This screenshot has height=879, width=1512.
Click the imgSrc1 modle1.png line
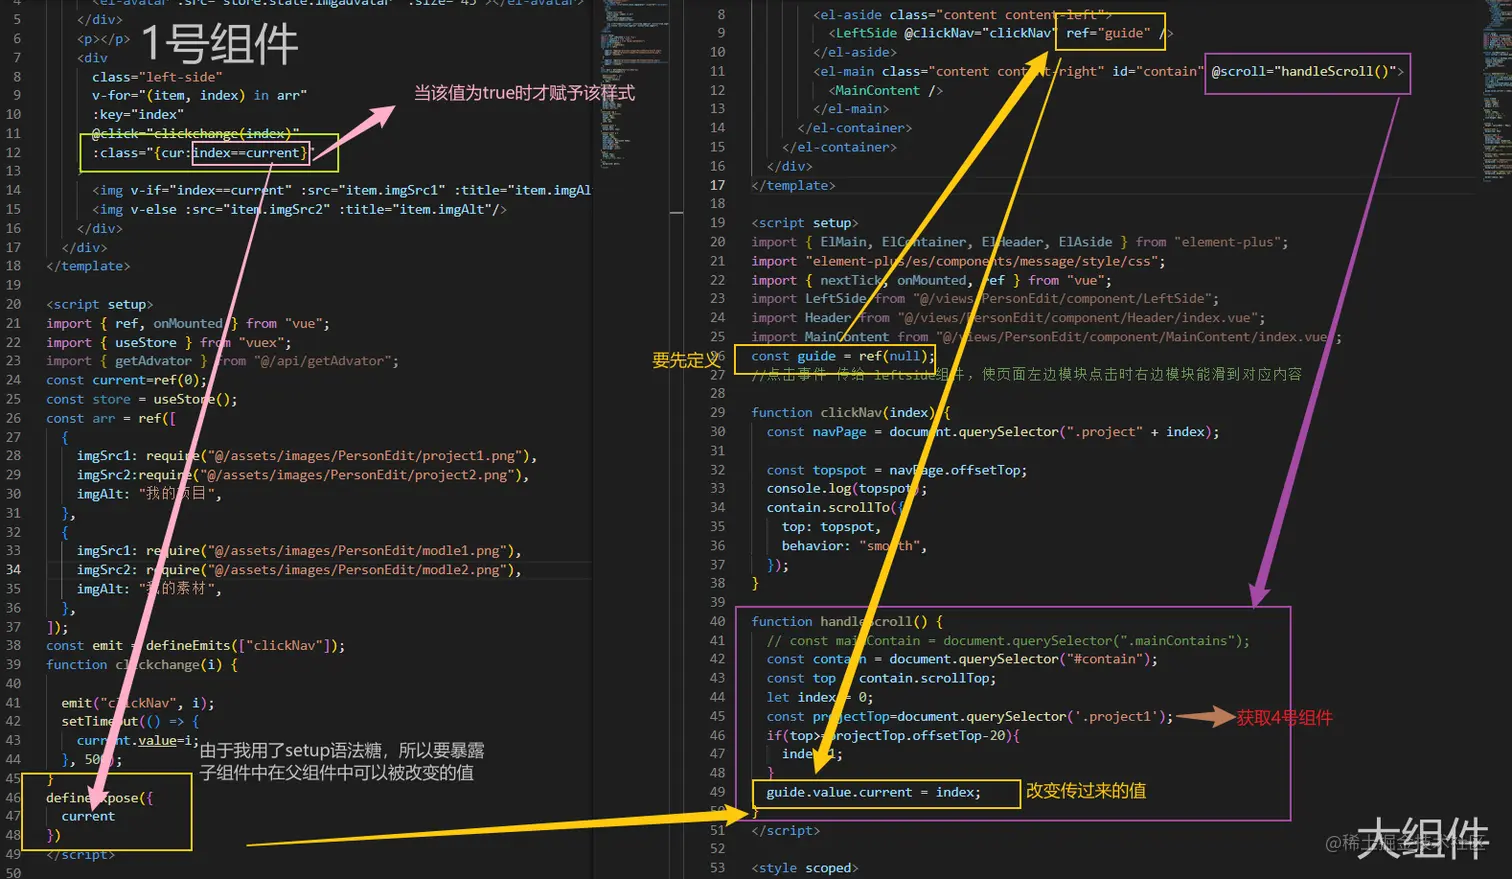click(299, 551)
